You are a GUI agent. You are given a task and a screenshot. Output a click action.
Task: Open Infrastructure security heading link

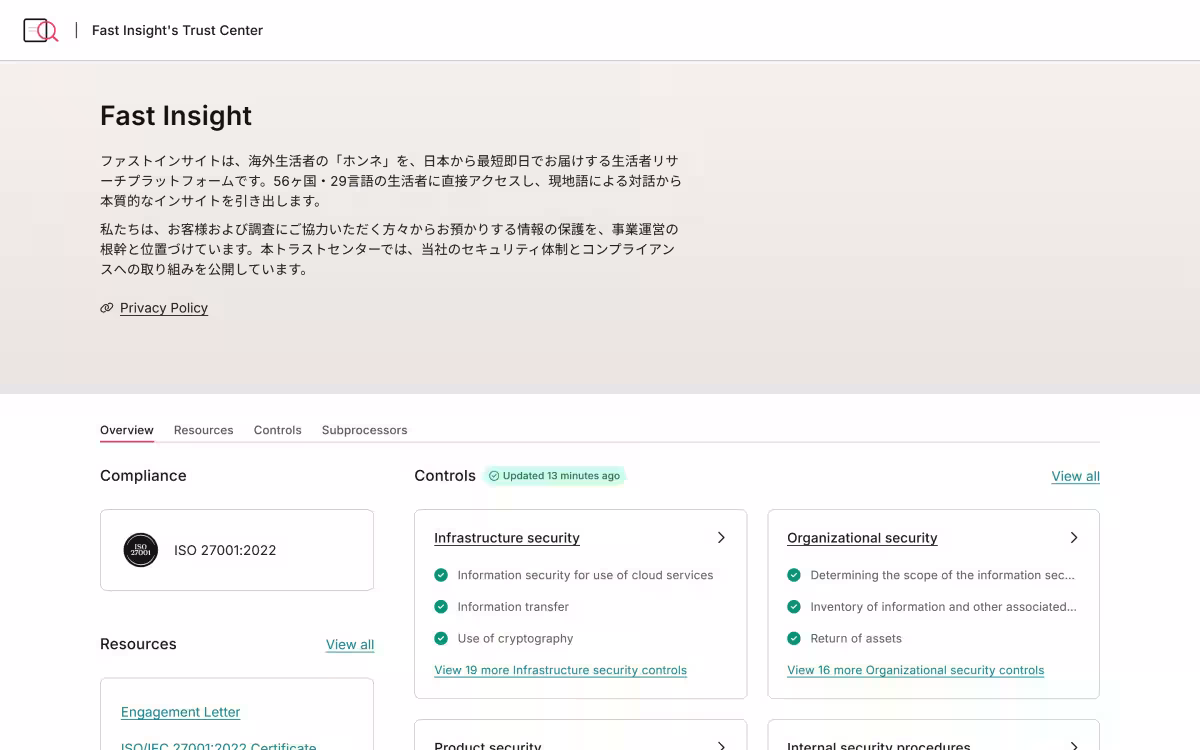pyautogui.click(x=507, y=538)
